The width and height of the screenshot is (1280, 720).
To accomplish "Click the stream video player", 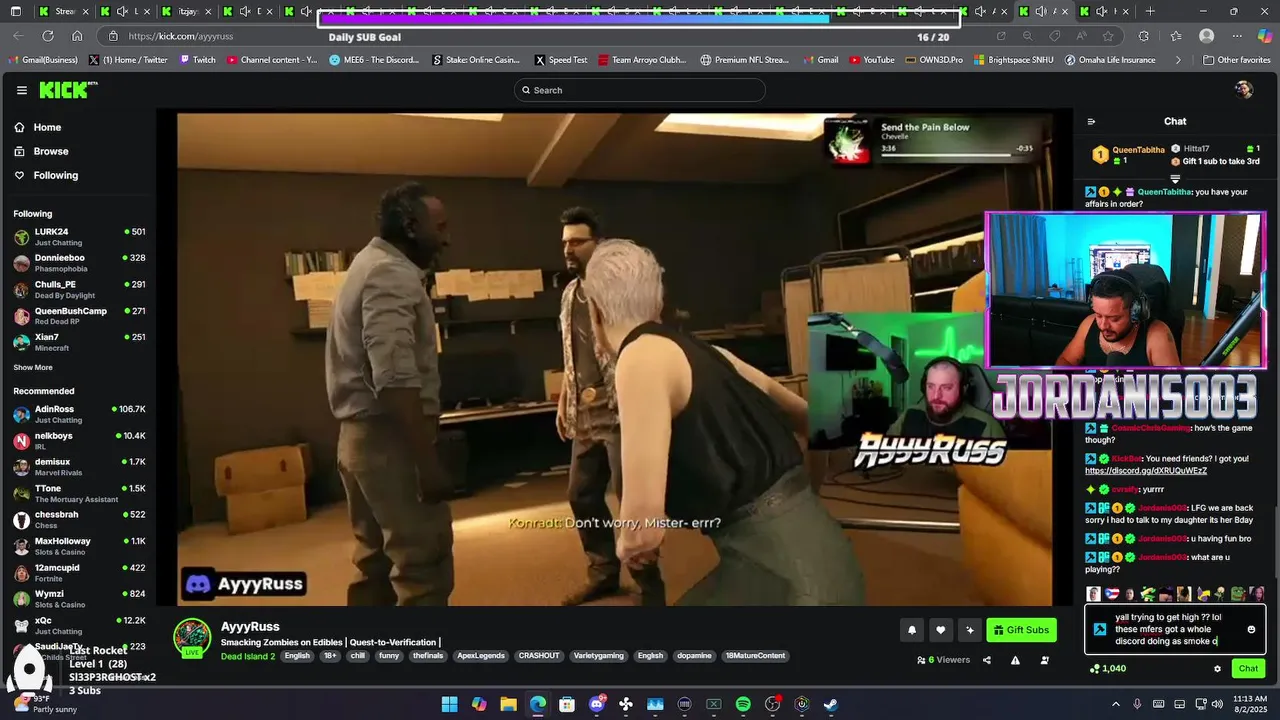I will pos(614,358).
